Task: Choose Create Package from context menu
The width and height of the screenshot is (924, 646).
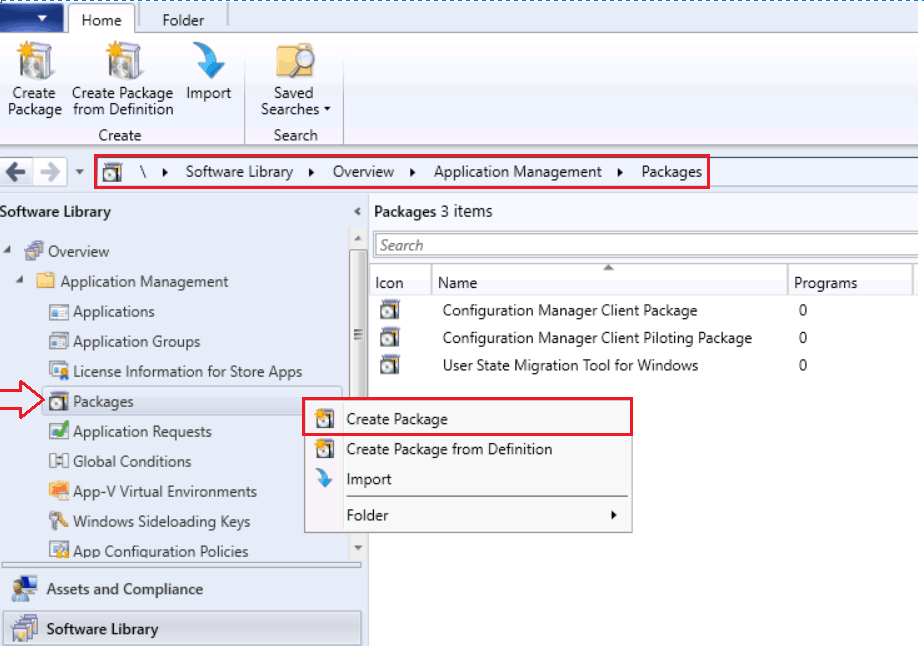Action: pos(467,418)
